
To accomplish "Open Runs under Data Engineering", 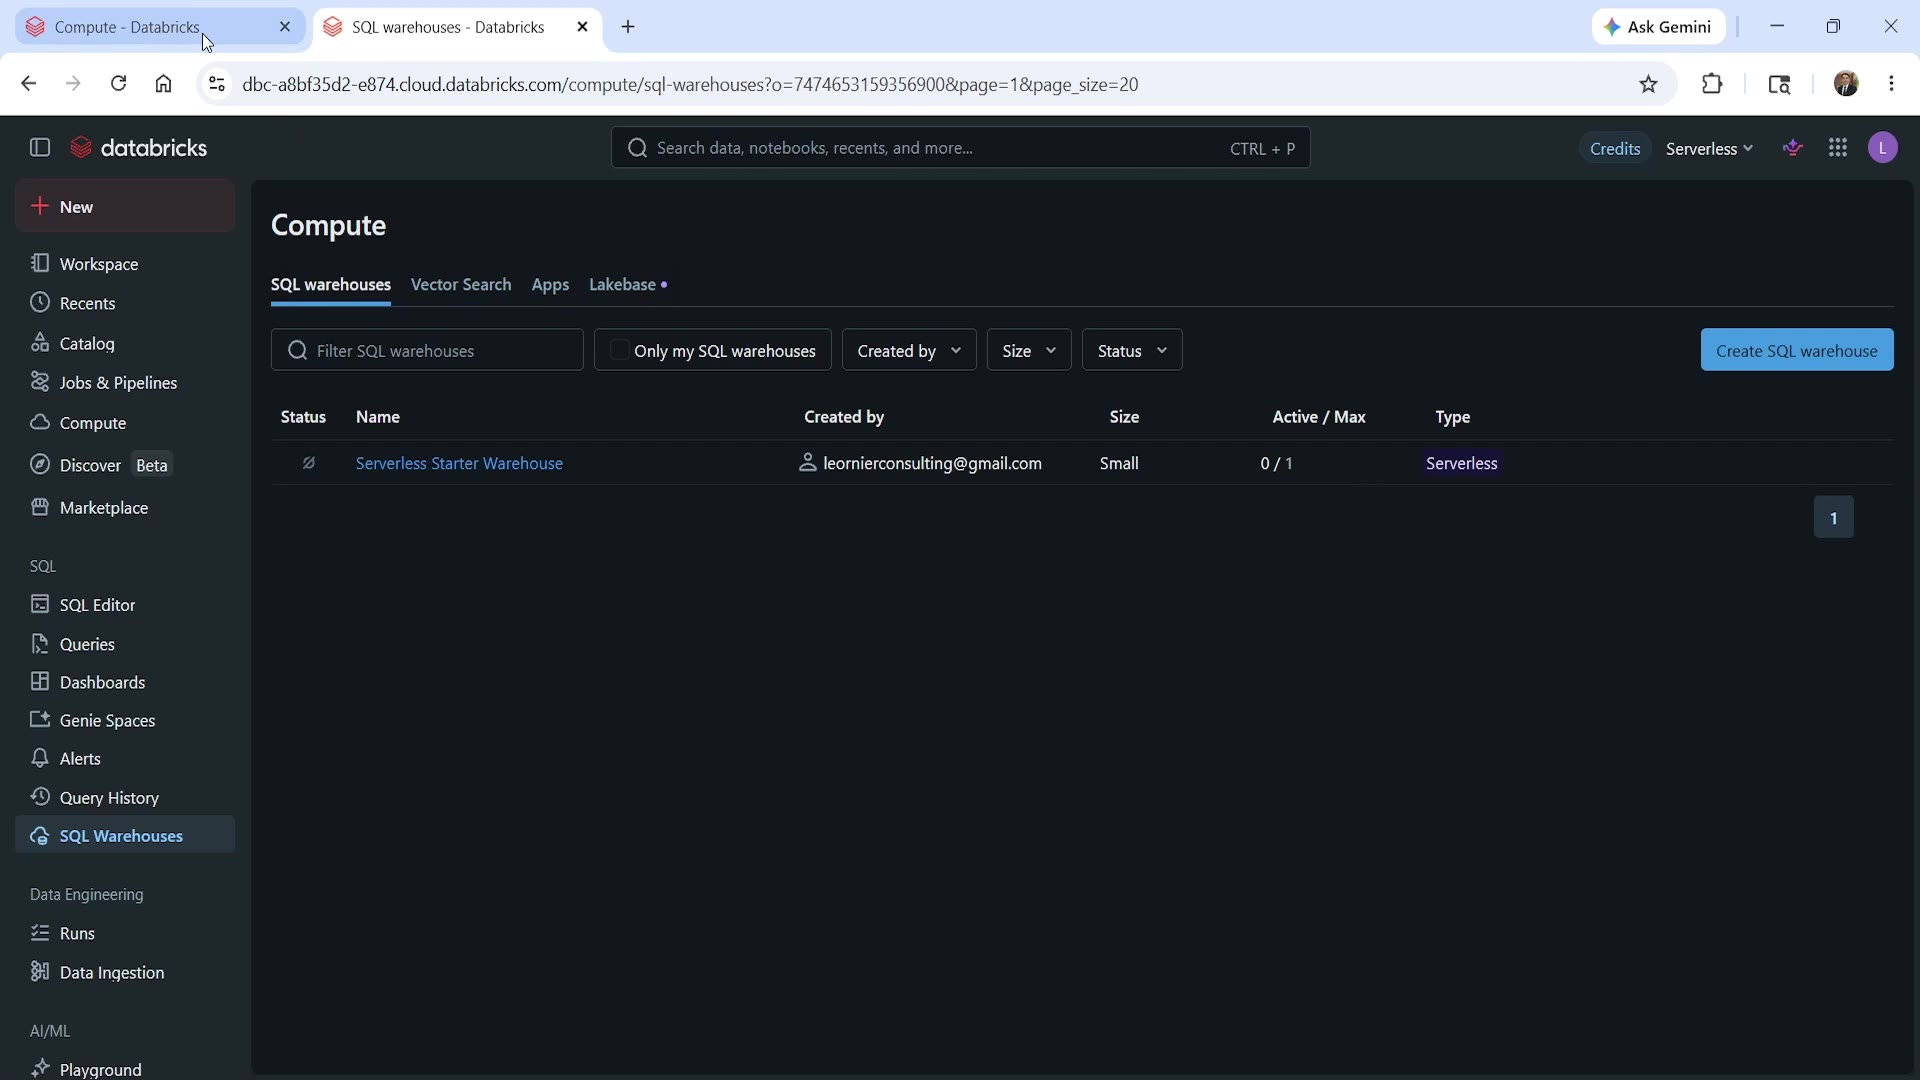I will pos(125,933).
